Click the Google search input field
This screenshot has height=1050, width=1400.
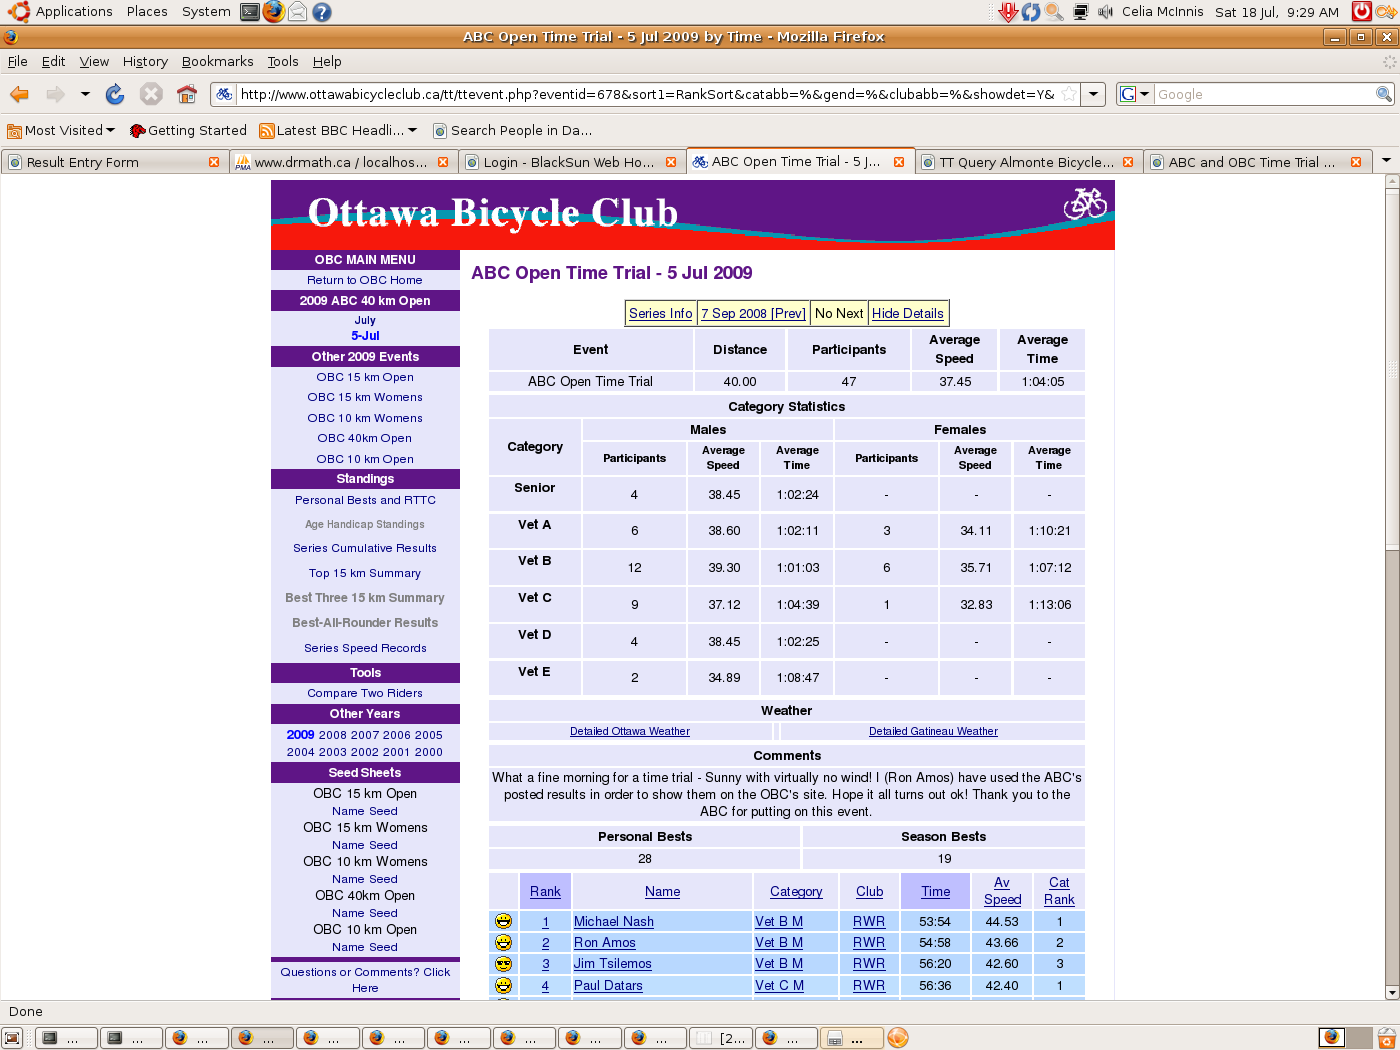1264,94
